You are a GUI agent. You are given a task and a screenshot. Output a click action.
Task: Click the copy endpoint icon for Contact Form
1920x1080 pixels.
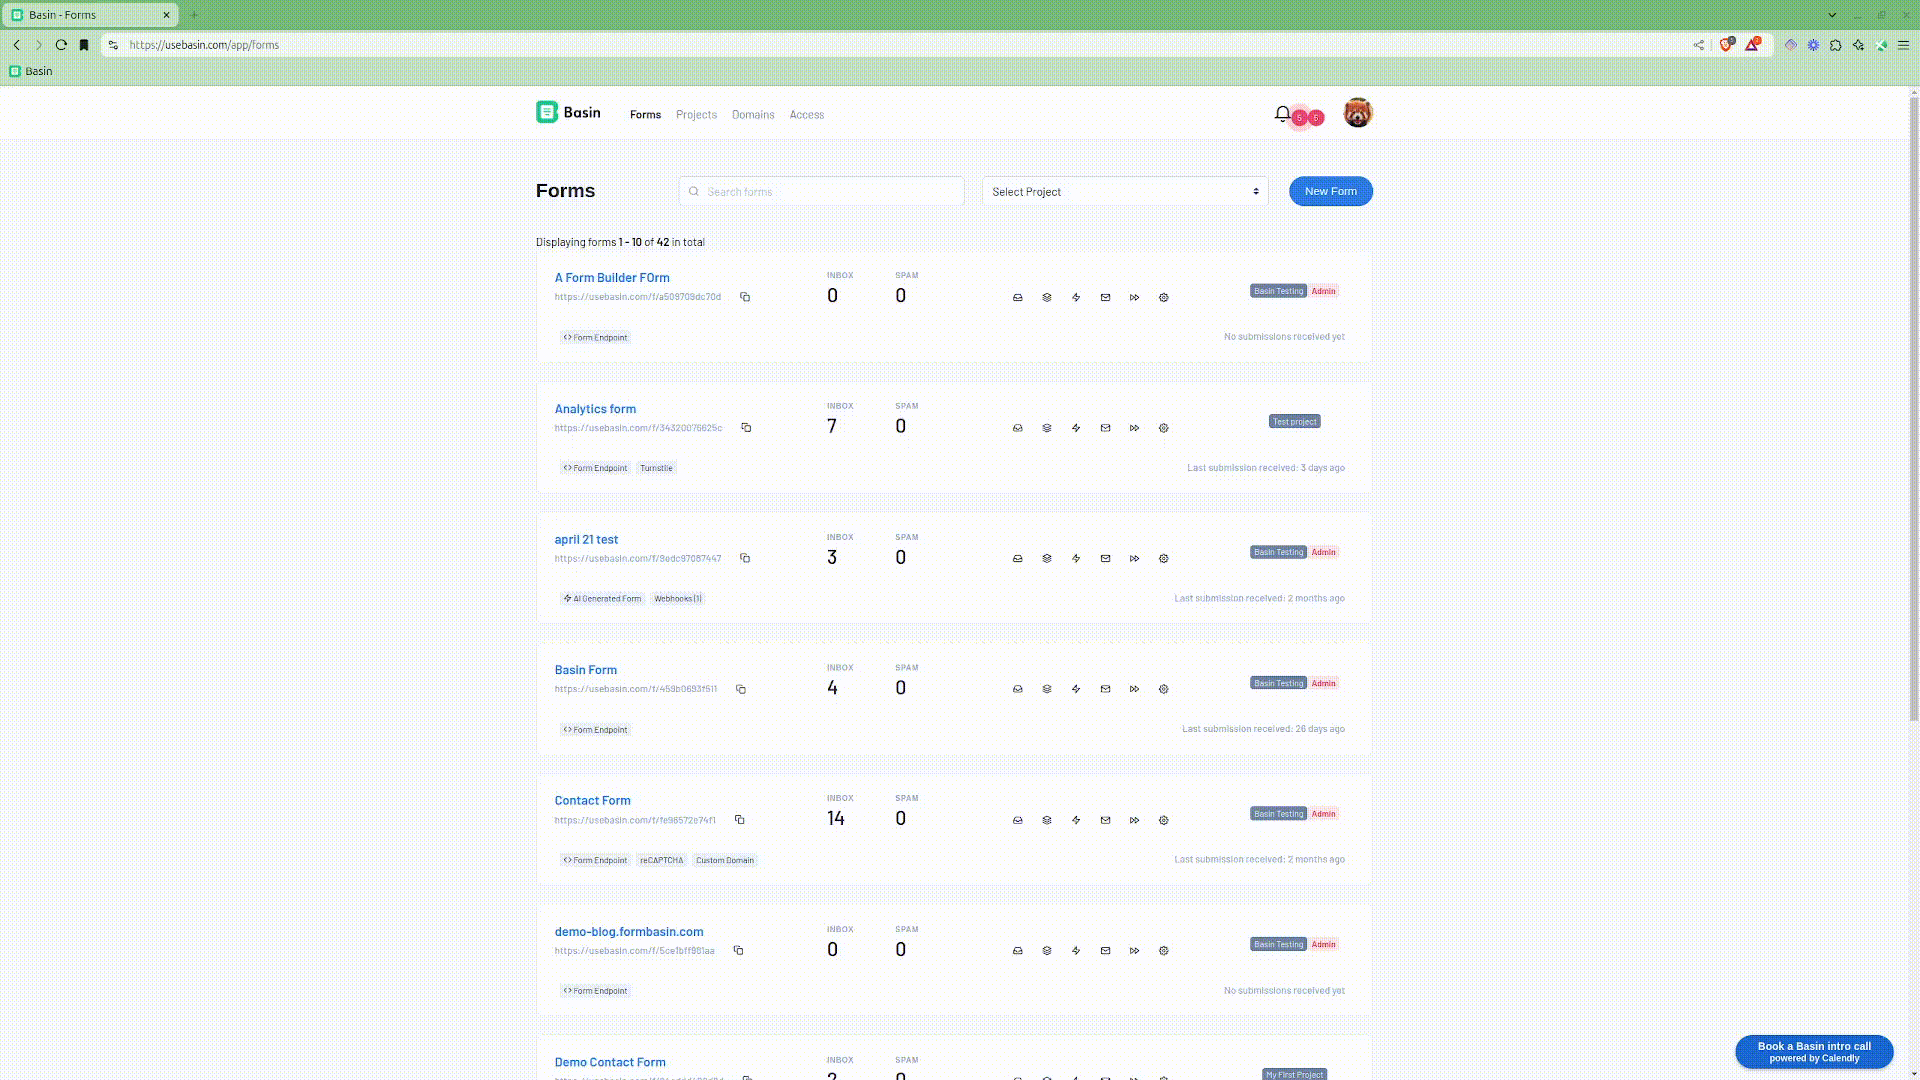pyautogui.click(x=740, y=819)
